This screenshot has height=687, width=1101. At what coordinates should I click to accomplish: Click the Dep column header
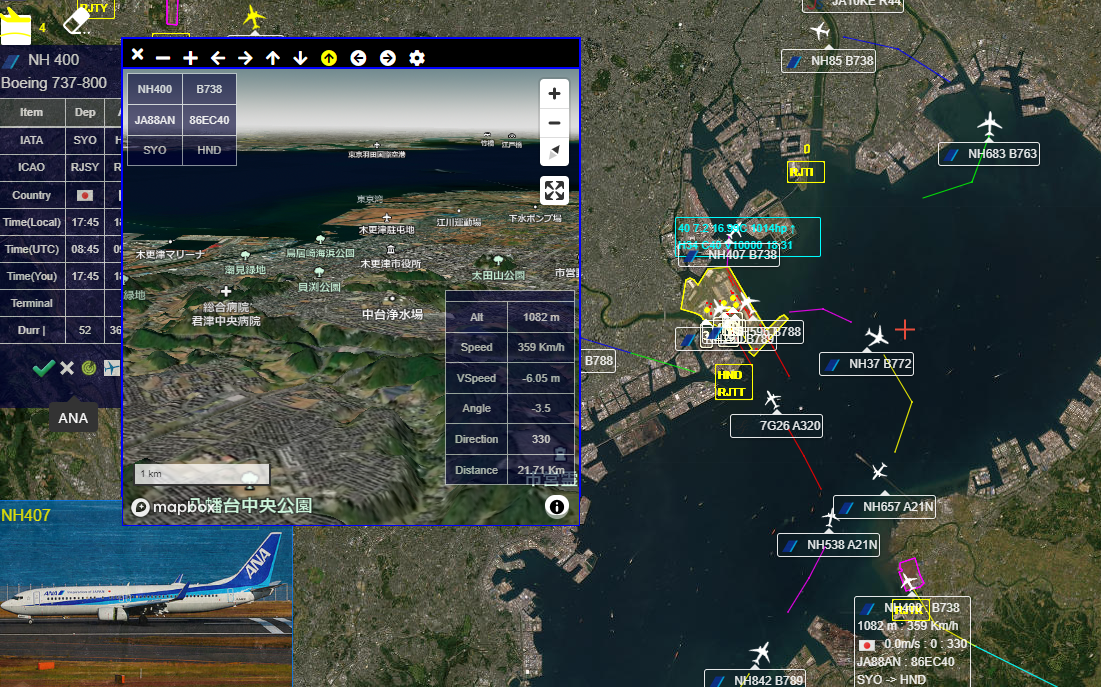[85, 112]
